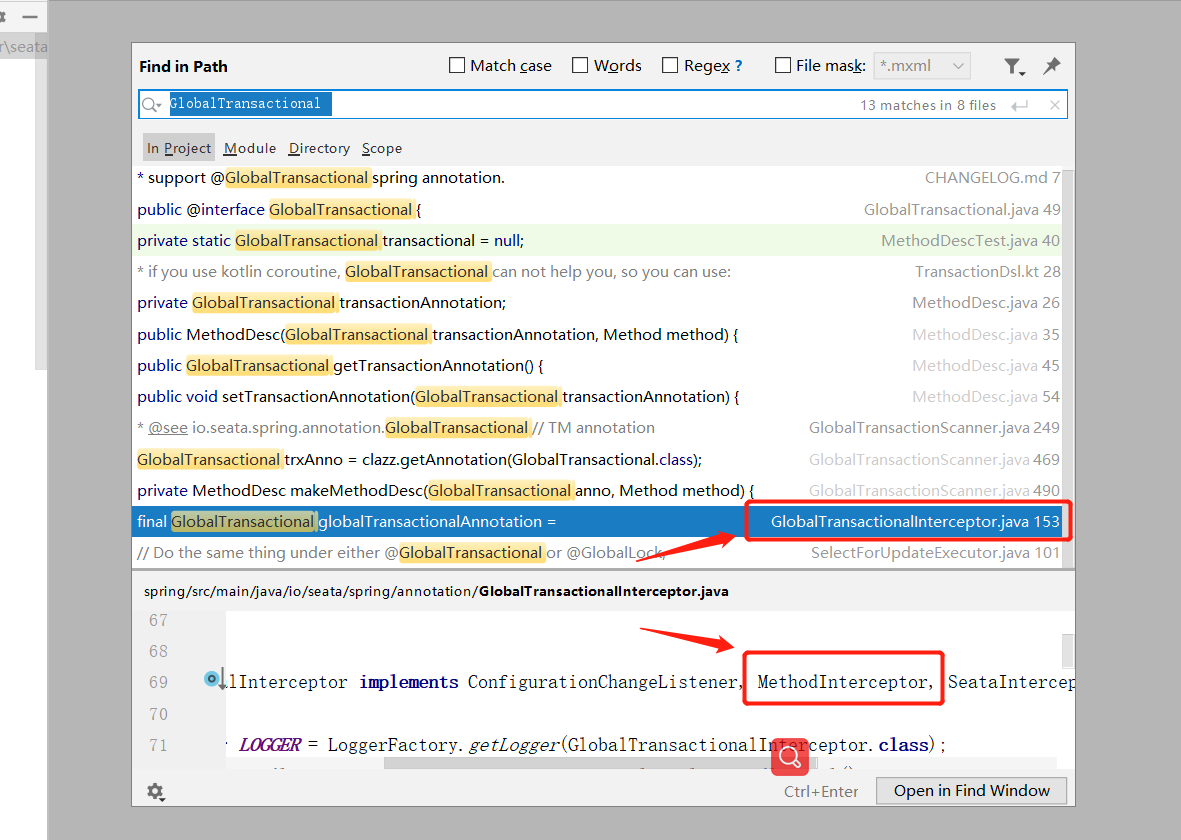This screenshot has height=840, width=1181.
Task: Select the MethodDesc.java 35 result
Action: pos(597,334)
